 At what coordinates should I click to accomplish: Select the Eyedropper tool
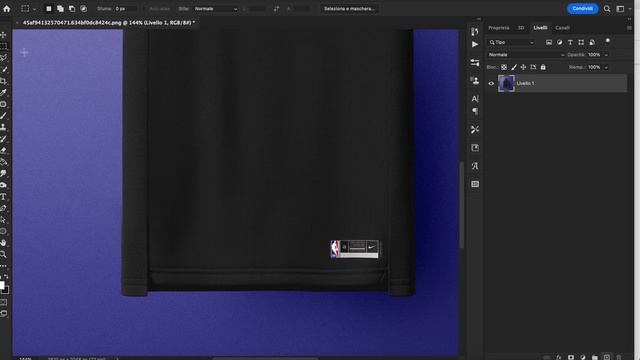point(4,92)
